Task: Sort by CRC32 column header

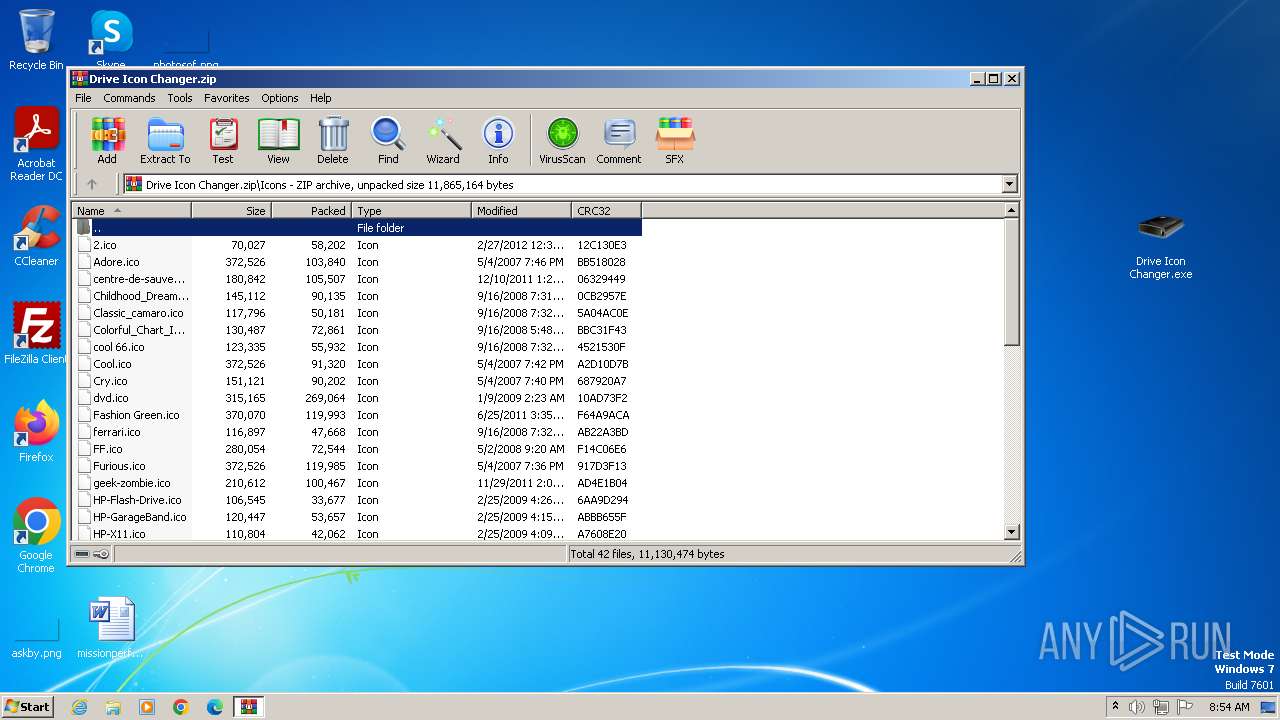Action: click(x=606, y=210)
